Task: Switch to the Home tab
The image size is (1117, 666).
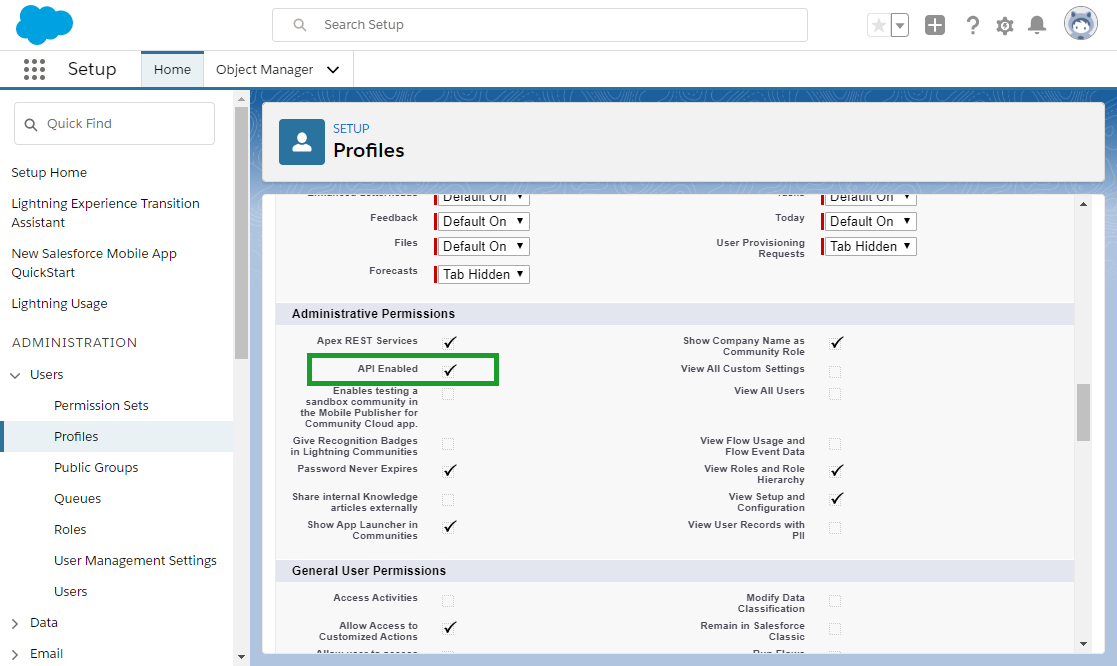Action: [172, 70]
